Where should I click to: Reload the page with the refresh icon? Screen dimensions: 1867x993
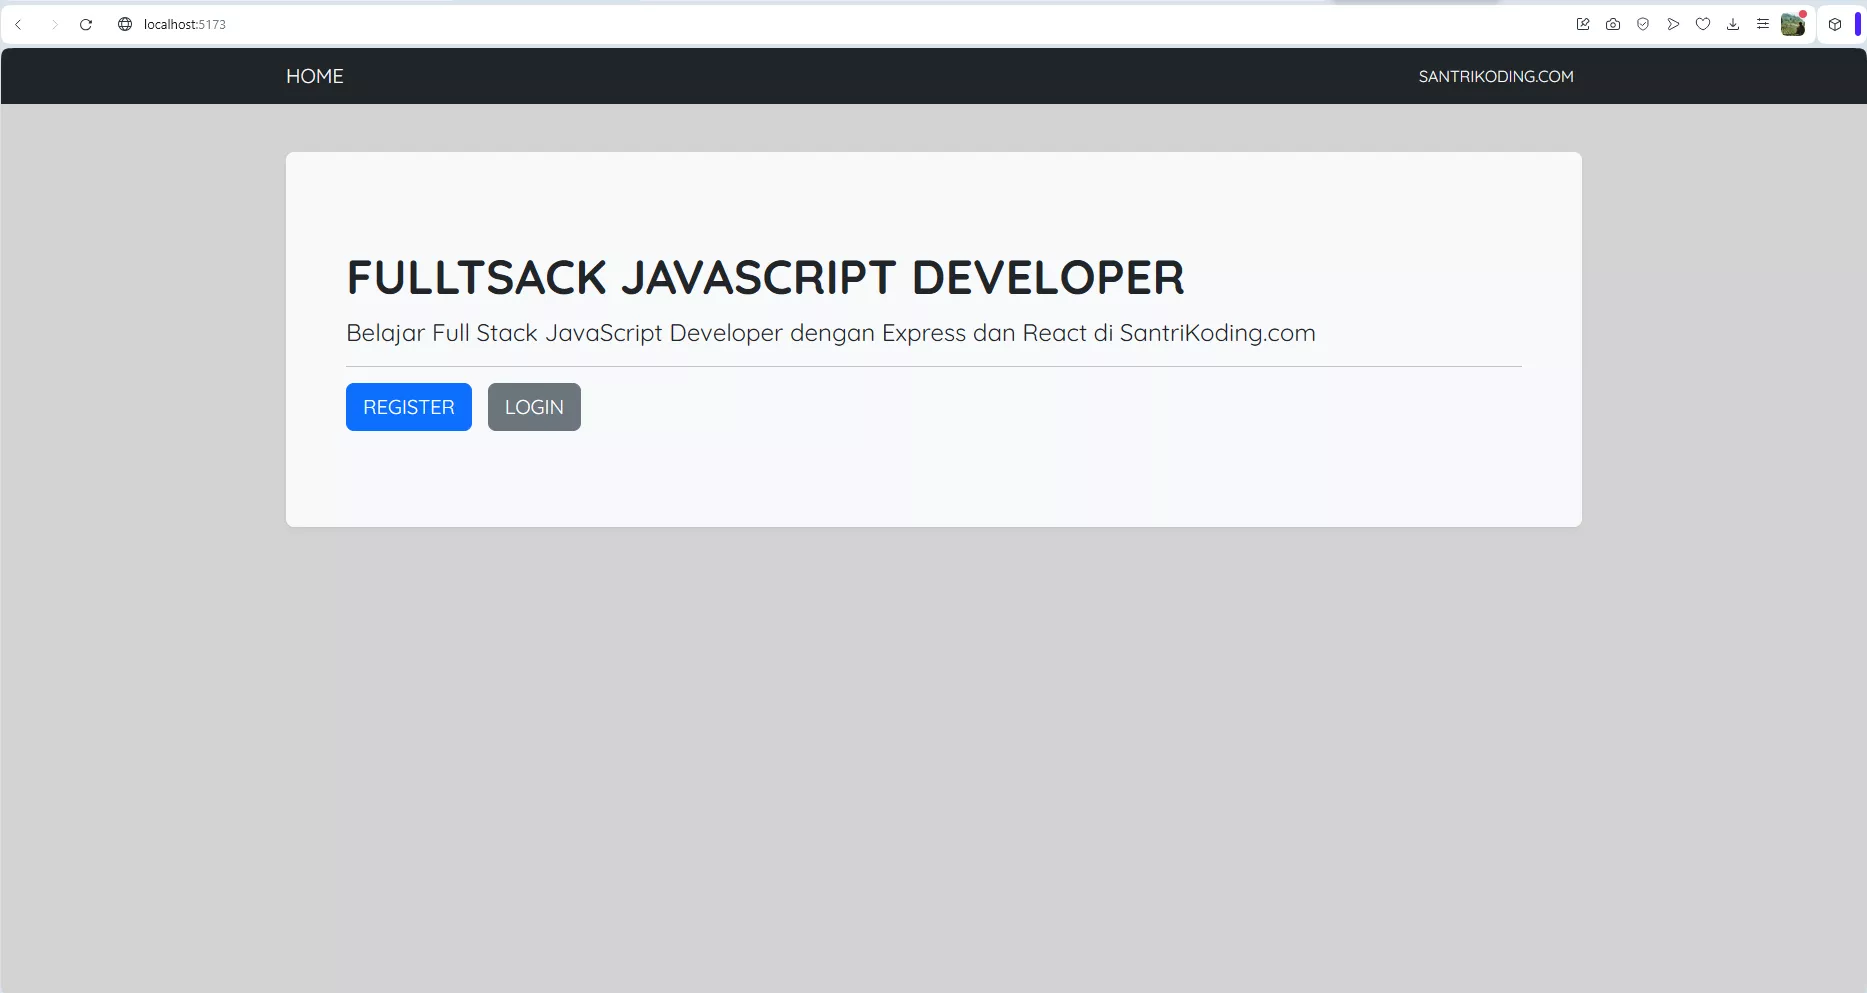point(86,24)
